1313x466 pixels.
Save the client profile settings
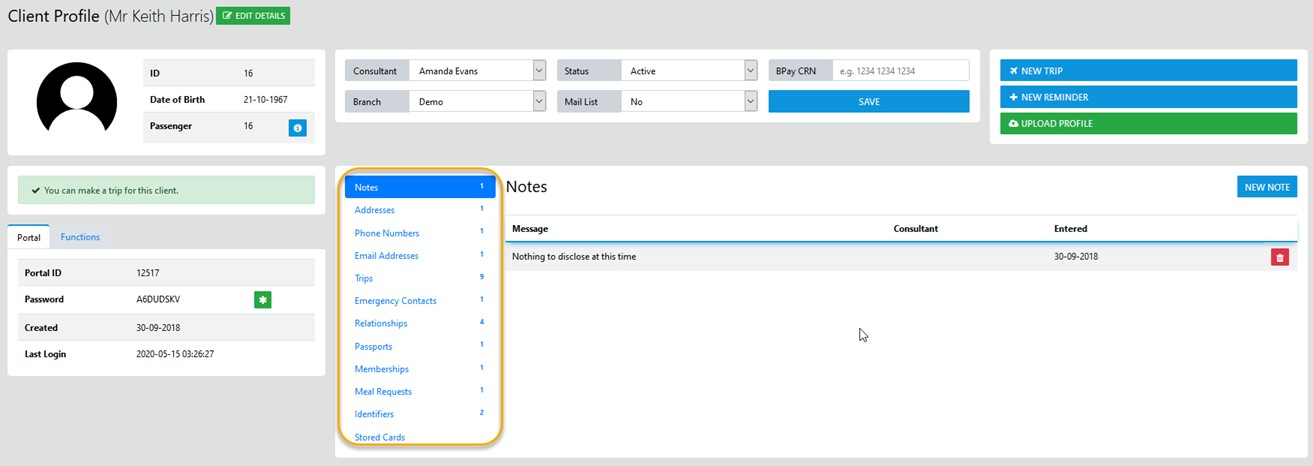coord(868,102)
